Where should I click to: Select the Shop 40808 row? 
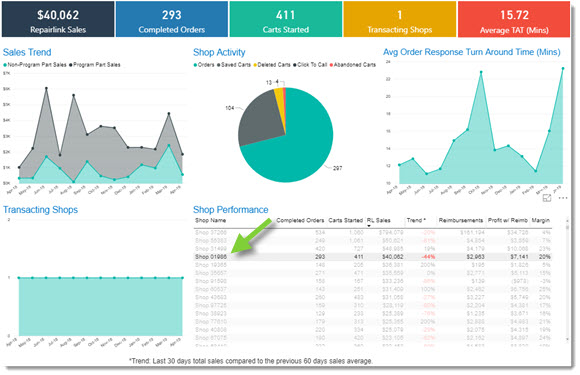pos(373,330)
